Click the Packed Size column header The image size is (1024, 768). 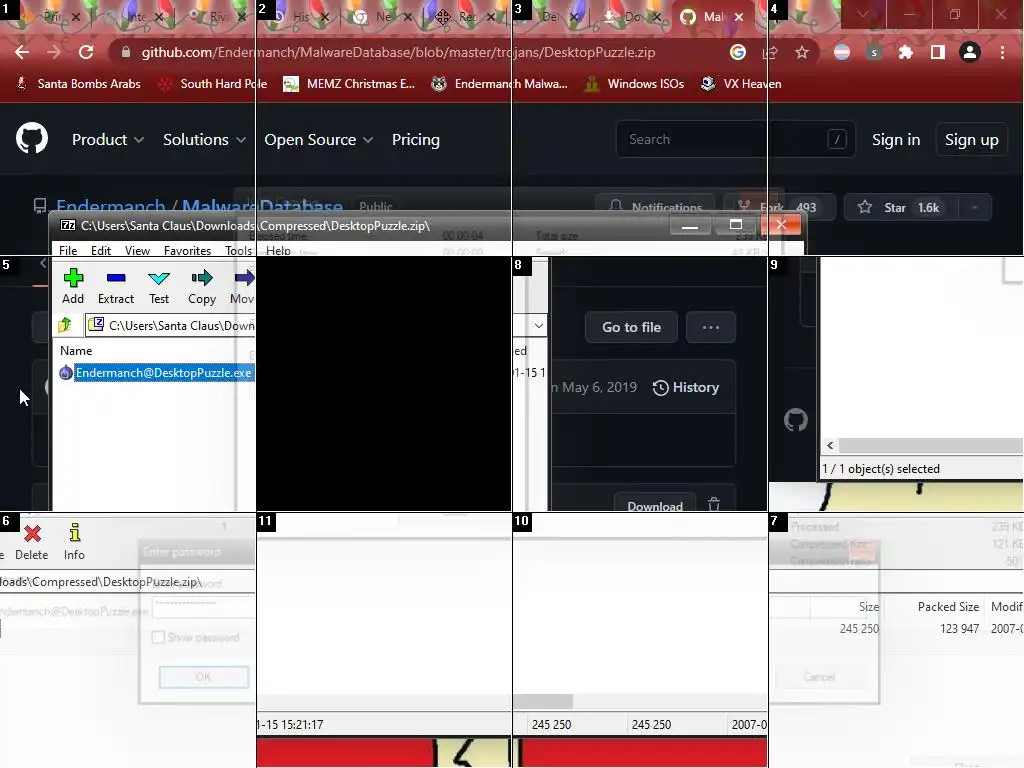948,607
